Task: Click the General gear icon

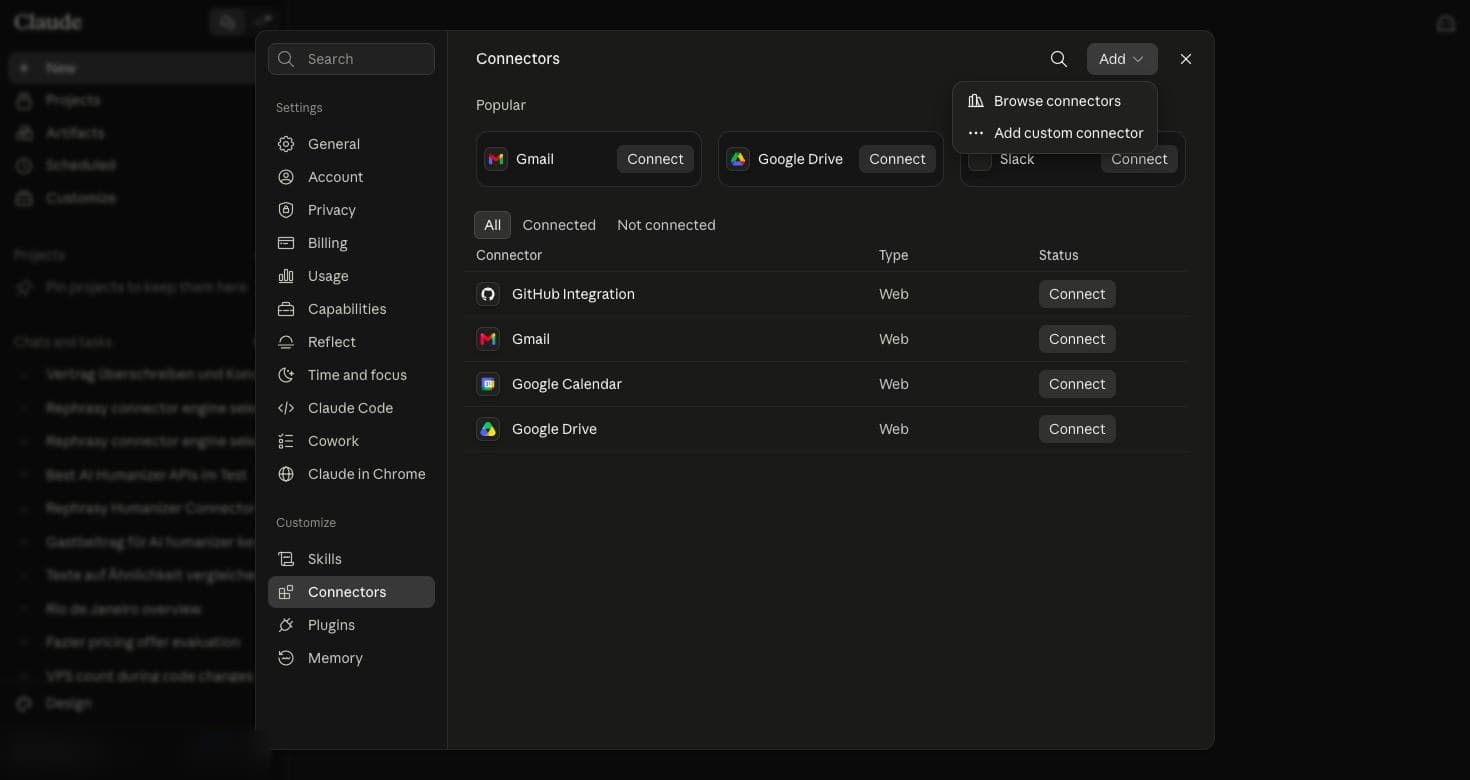Action: [x=286, y=144]
